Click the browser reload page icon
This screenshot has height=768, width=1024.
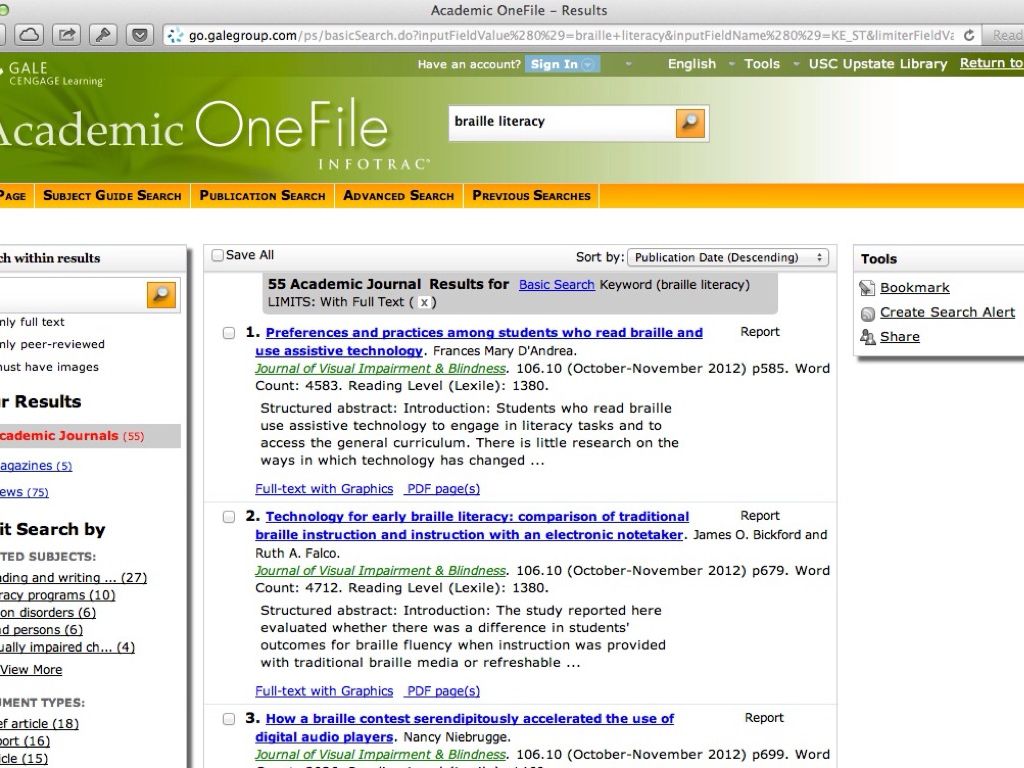(969, 35)
